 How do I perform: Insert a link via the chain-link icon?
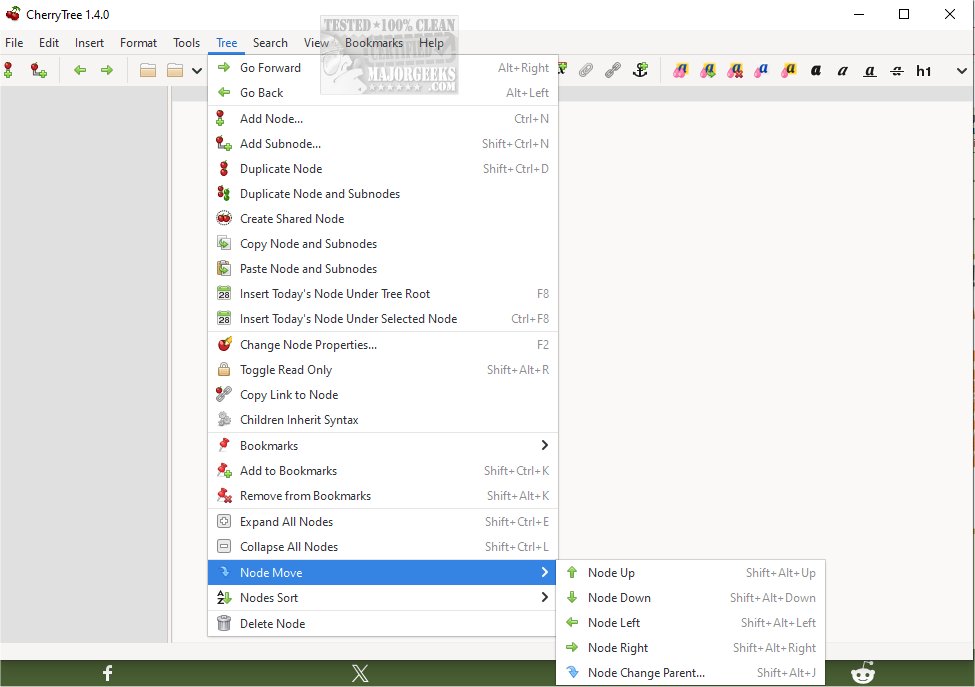(x=613, y=70)
